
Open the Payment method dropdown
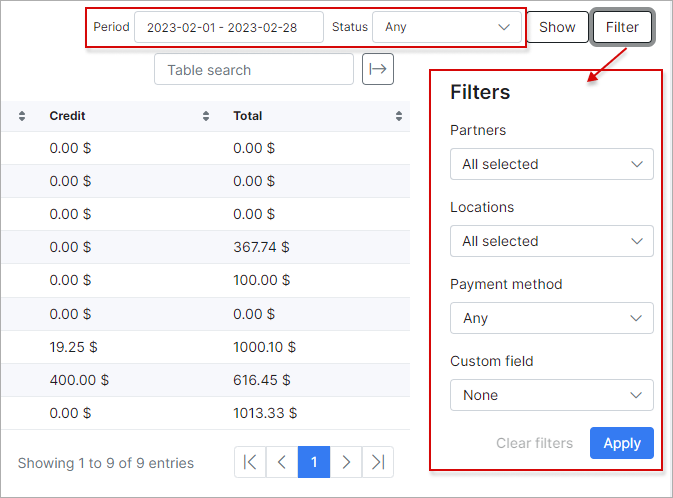click(552, 318)
